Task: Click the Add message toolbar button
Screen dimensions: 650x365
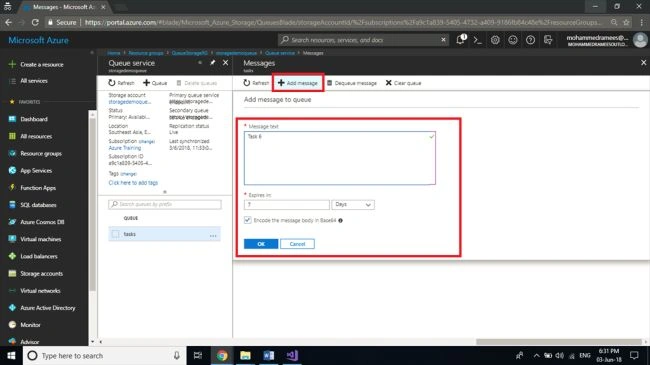Action: 298,83
